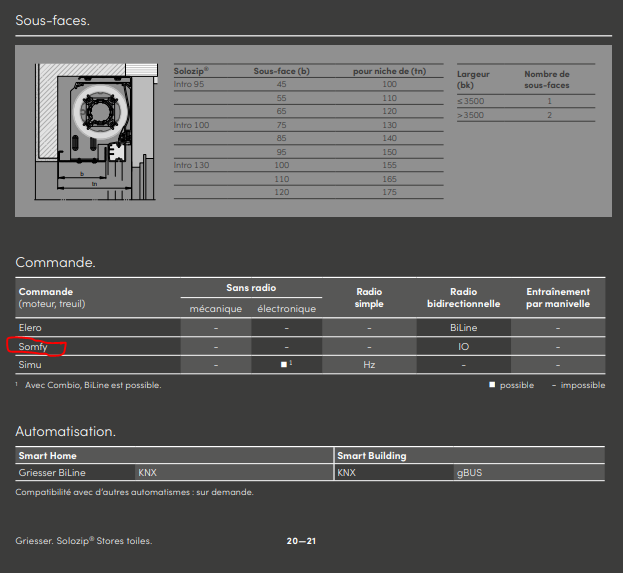Select the IO cell in the Somfy row
623x573 pixels.
(x=463, y=347)
